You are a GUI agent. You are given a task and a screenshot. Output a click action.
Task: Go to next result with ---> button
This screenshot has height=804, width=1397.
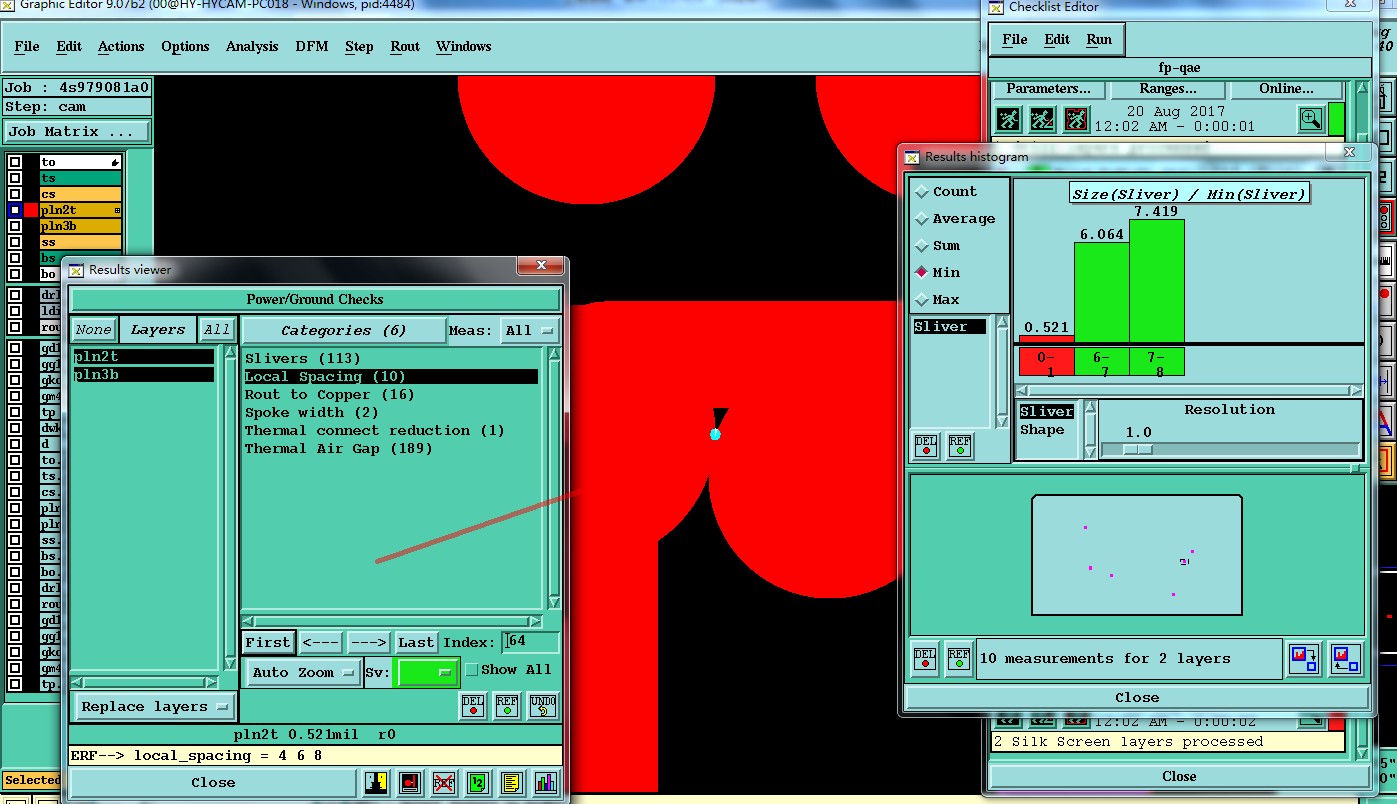point(368,642)
